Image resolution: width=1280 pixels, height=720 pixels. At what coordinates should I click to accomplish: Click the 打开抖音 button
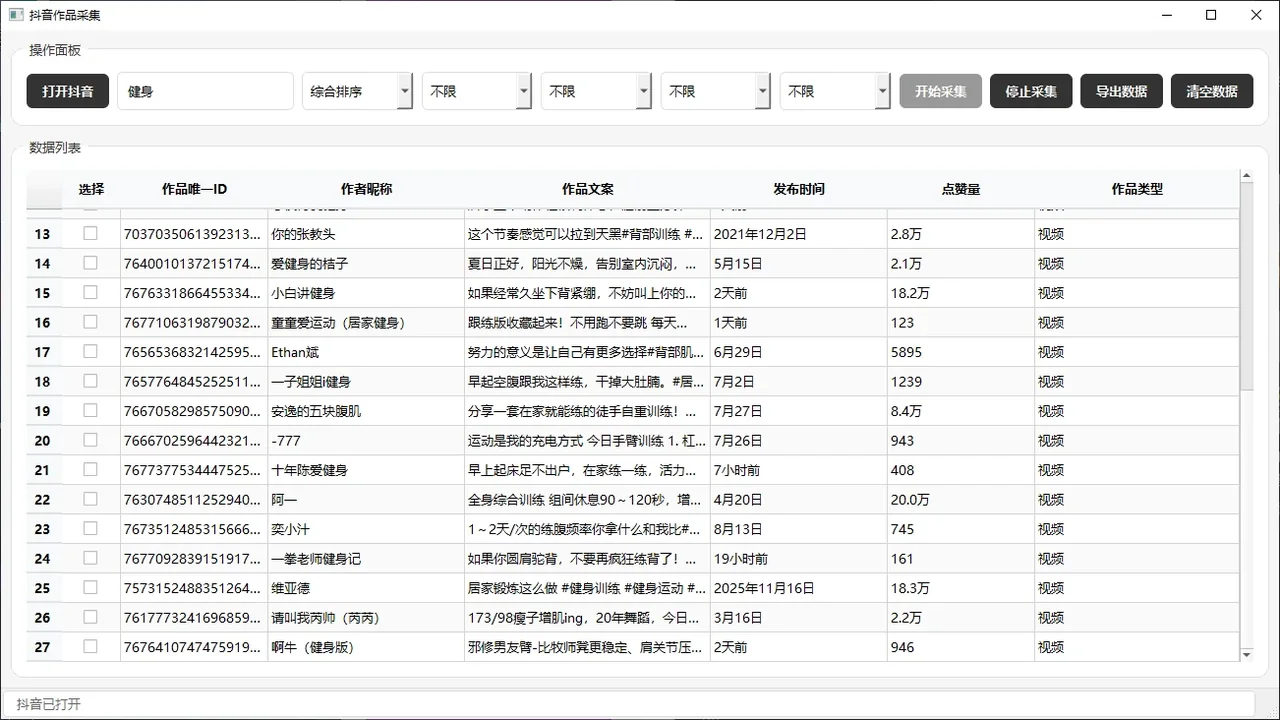click(68, 91)
